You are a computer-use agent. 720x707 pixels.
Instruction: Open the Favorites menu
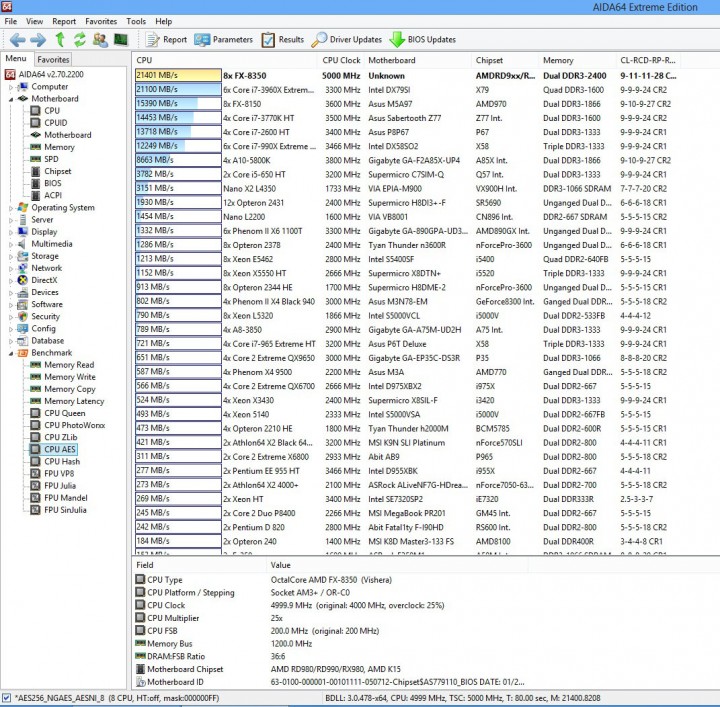[101, 21]
